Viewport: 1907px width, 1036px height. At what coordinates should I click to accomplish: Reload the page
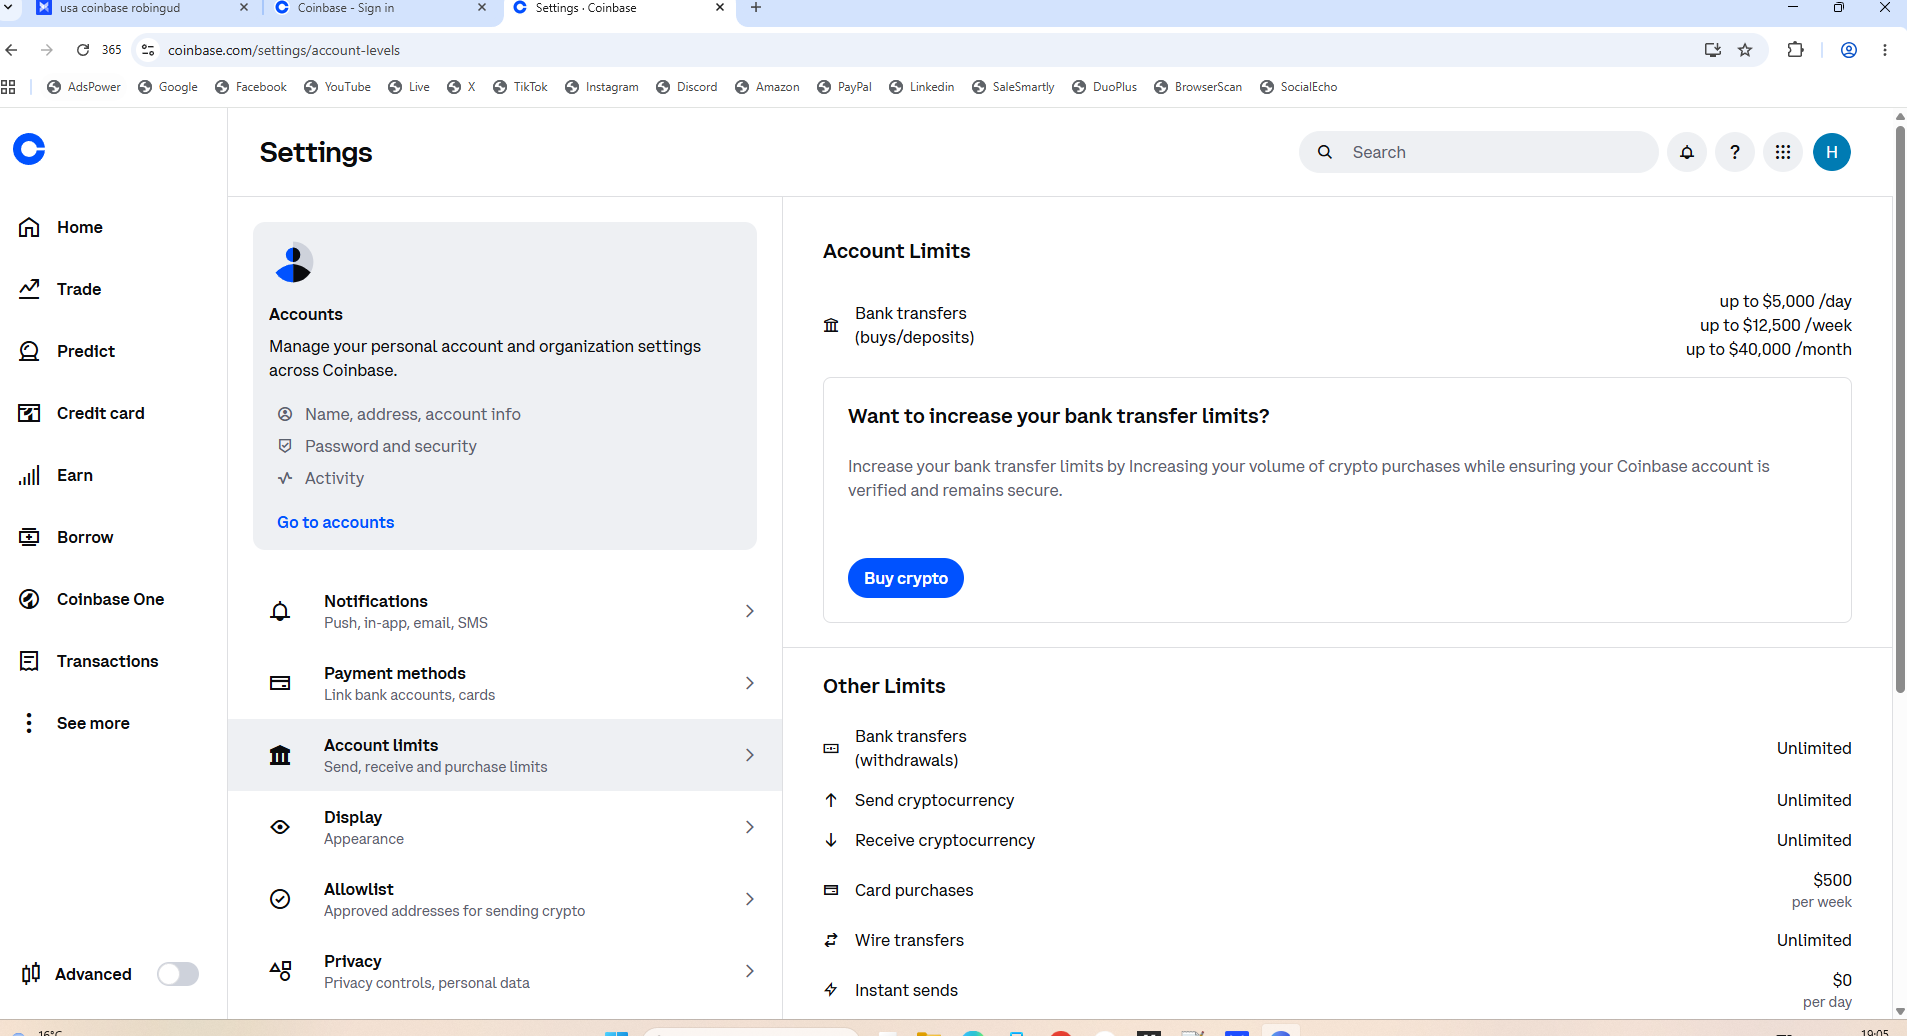(x=83, y=50)
